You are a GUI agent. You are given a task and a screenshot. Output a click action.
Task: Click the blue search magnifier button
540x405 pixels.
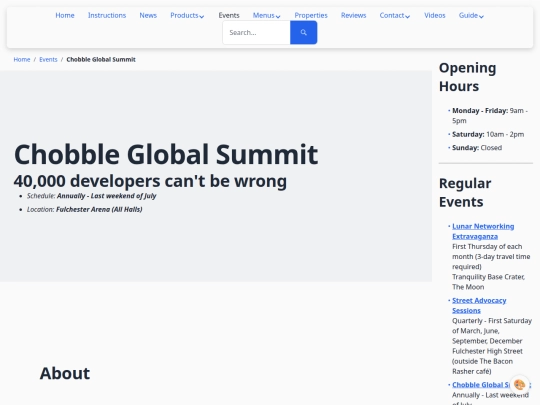click(303, 32)
